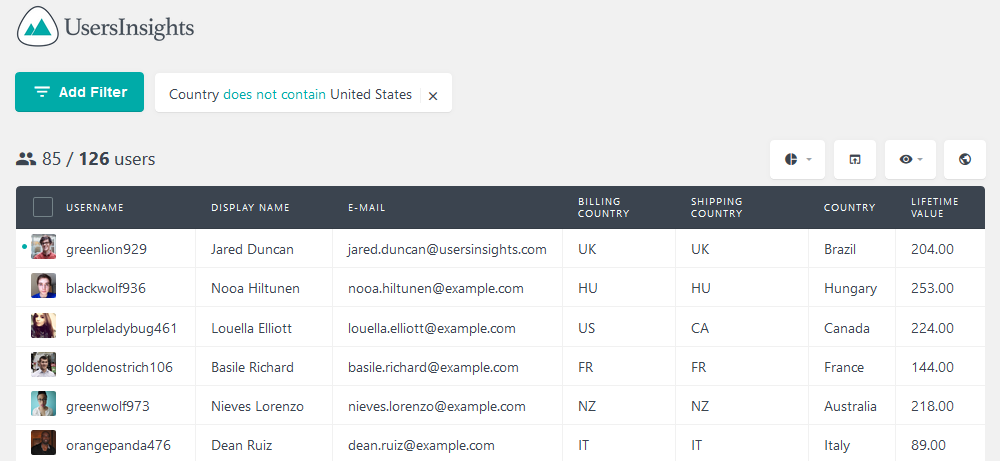Click the UsersInsights mountain logo
This screenshot has width=1000, height=461.
coord(38,27)
